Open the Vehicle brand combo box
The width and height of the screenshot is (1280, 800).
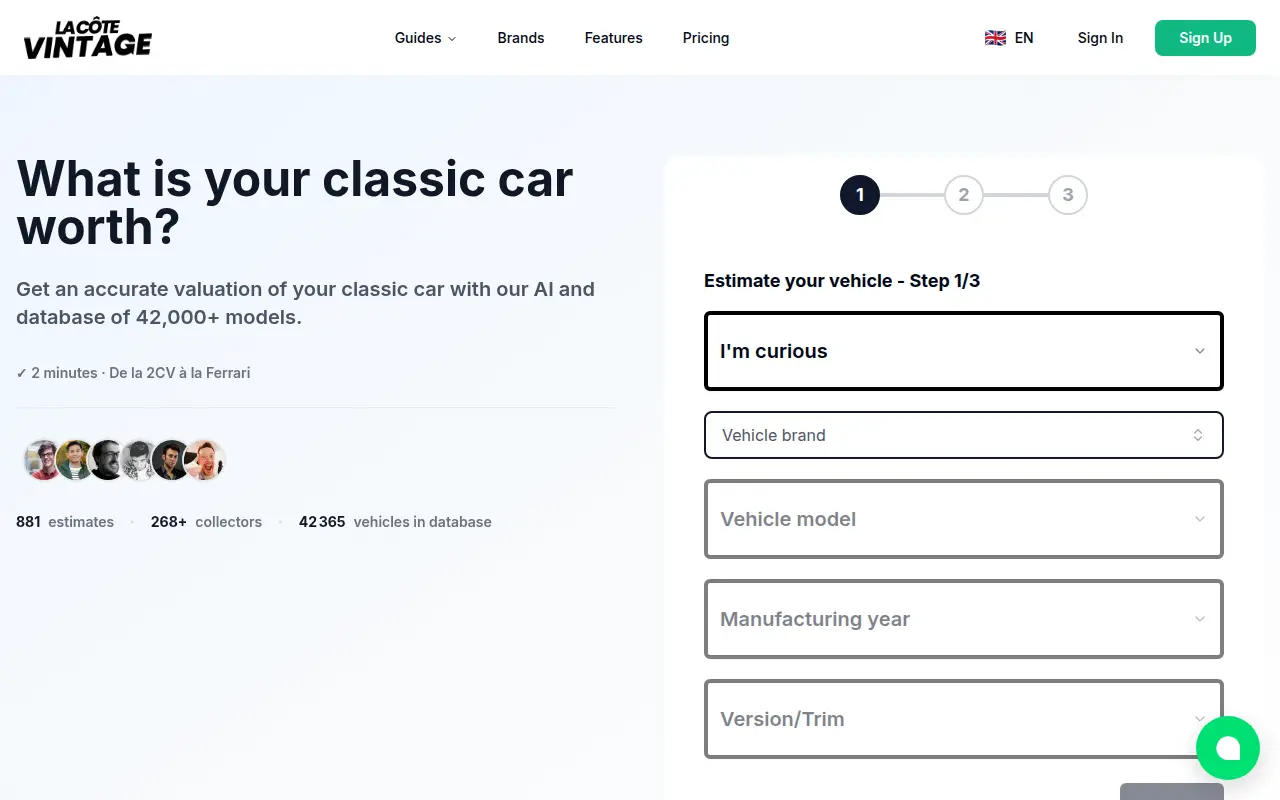click(964, 435)
